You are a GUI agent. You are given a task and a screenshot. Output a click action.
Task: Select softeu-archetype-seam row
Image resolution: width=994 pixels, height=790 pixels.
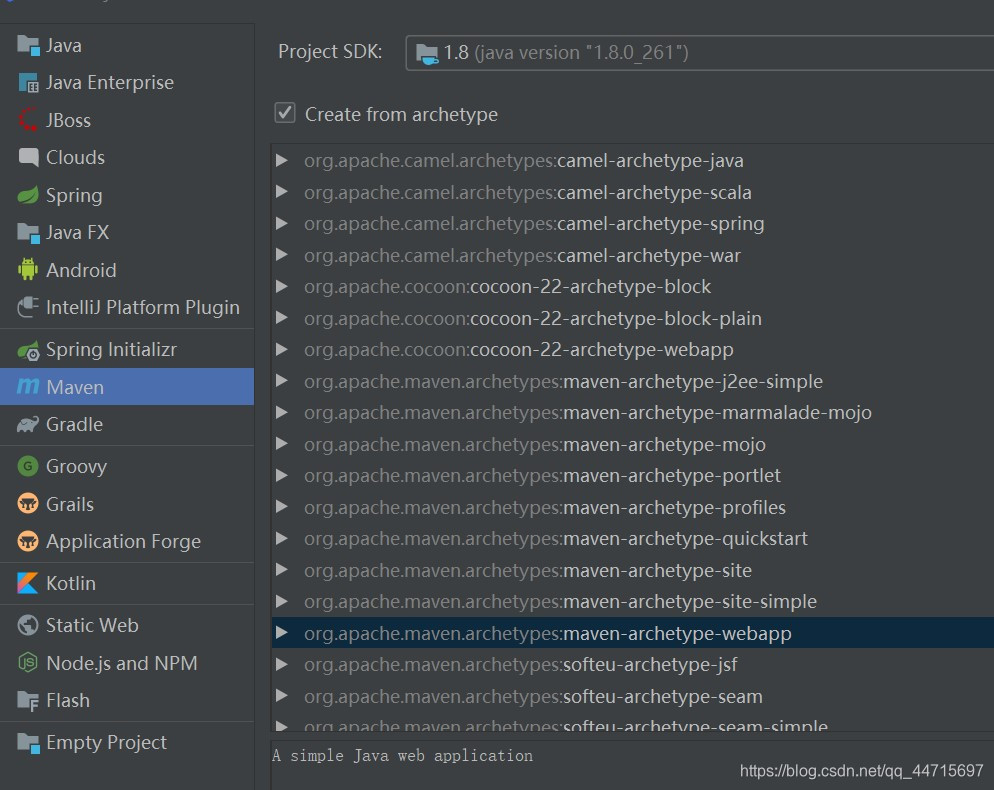pyautogui.click(x=633, y=696)
